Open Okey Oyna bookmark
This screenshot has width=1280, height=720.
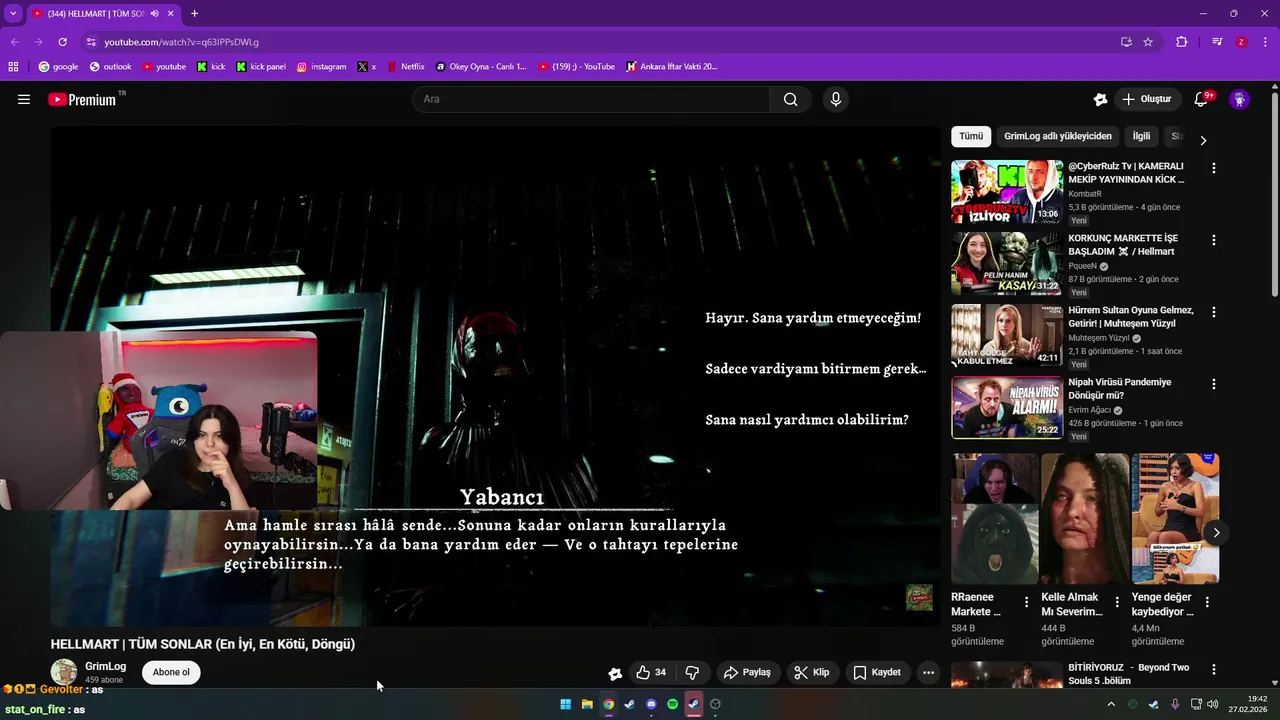481,67
